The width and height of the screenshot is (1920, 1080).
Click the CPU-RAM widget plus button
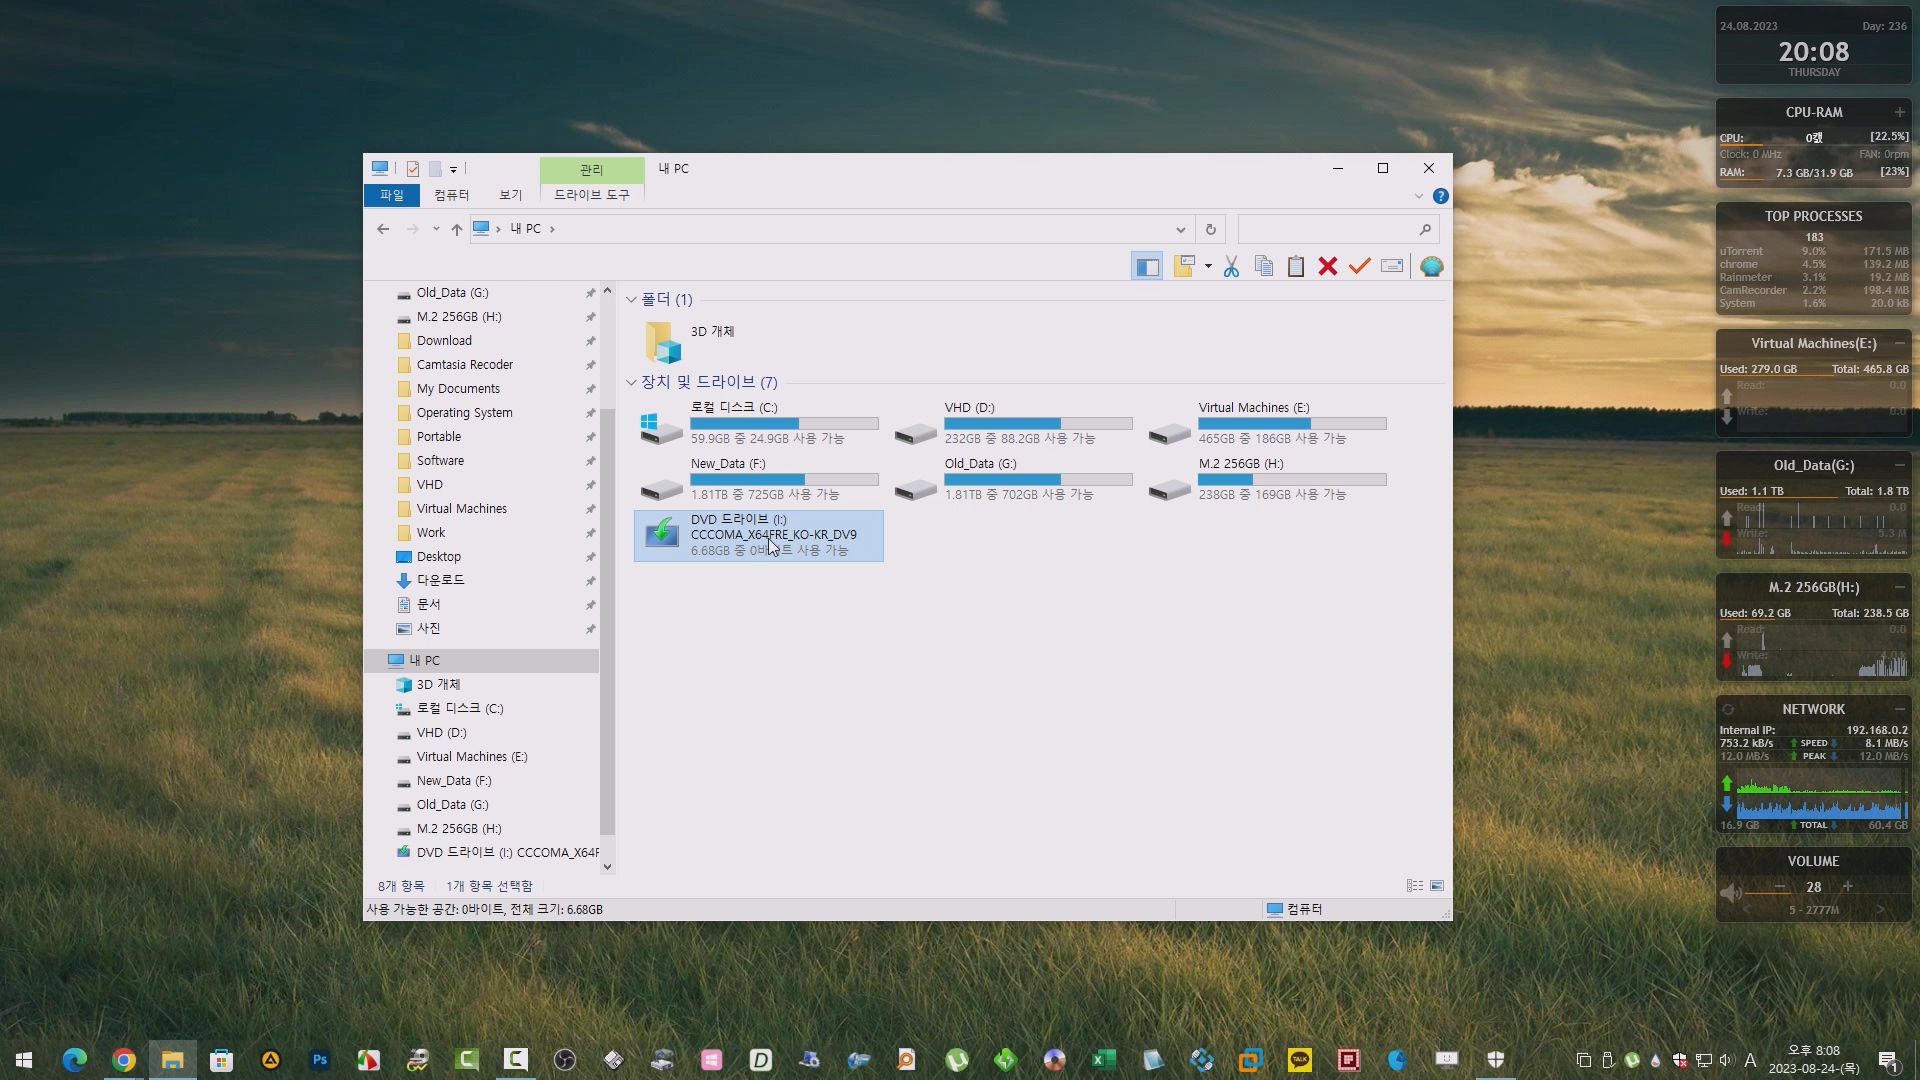(1899, 112)
